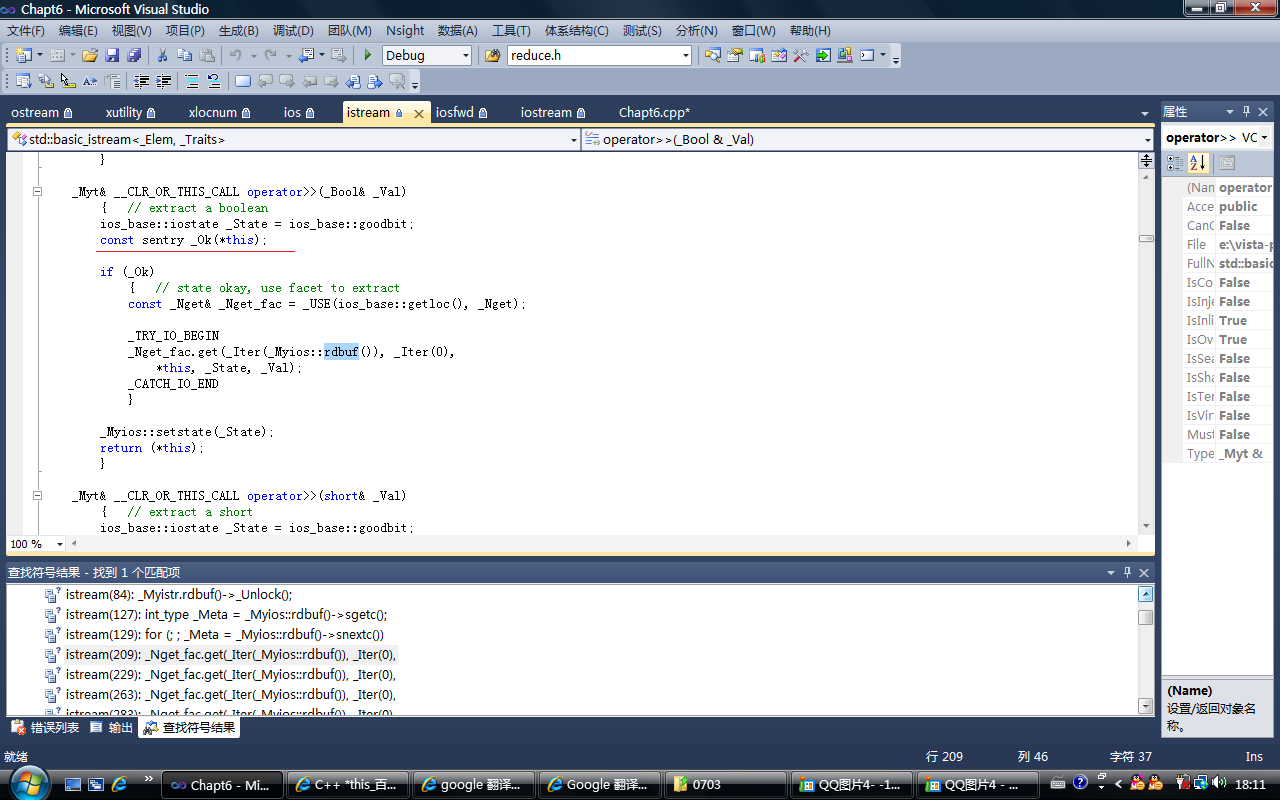The width and height of the screenshot is (1280, 800).
Task: Switch Properties window to Categorized view
Action: 1177,163
